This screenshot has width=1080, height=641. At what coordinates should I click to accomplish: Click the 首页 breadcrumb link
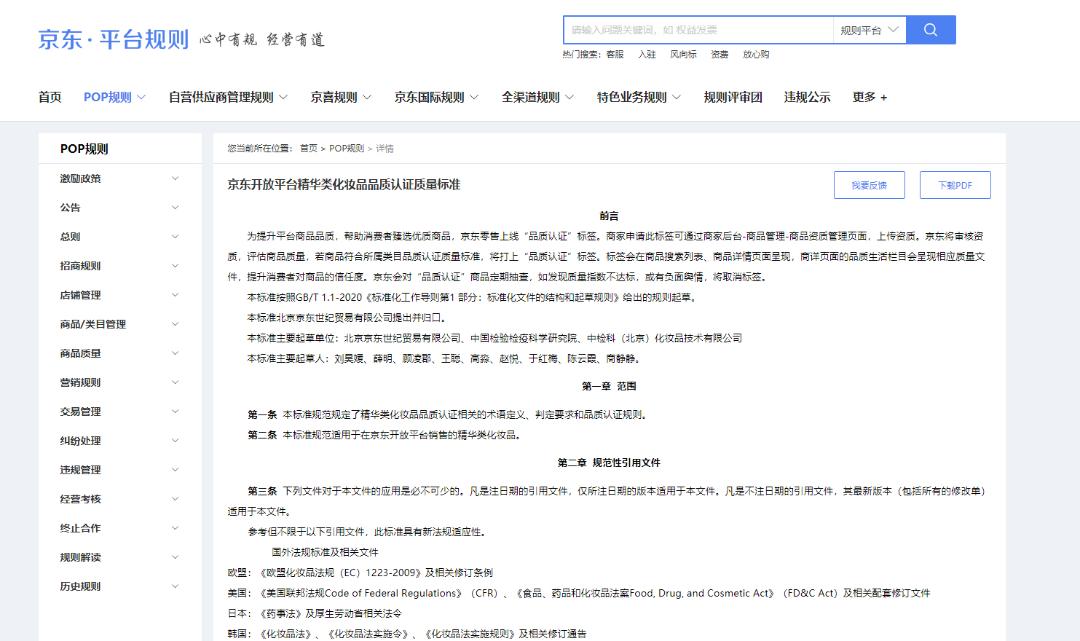pyautogui.click(x=308, y=148)
